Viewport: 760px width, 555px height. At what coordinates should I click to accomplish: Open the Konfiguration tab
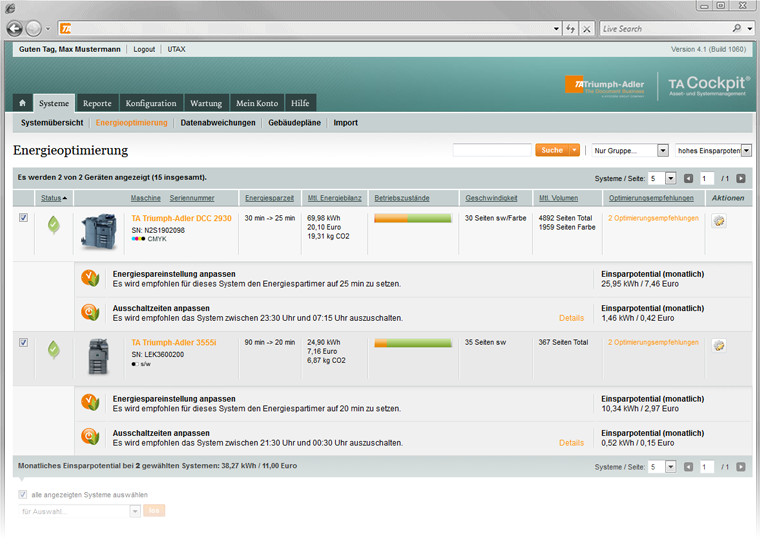click(x=151, y=103)
